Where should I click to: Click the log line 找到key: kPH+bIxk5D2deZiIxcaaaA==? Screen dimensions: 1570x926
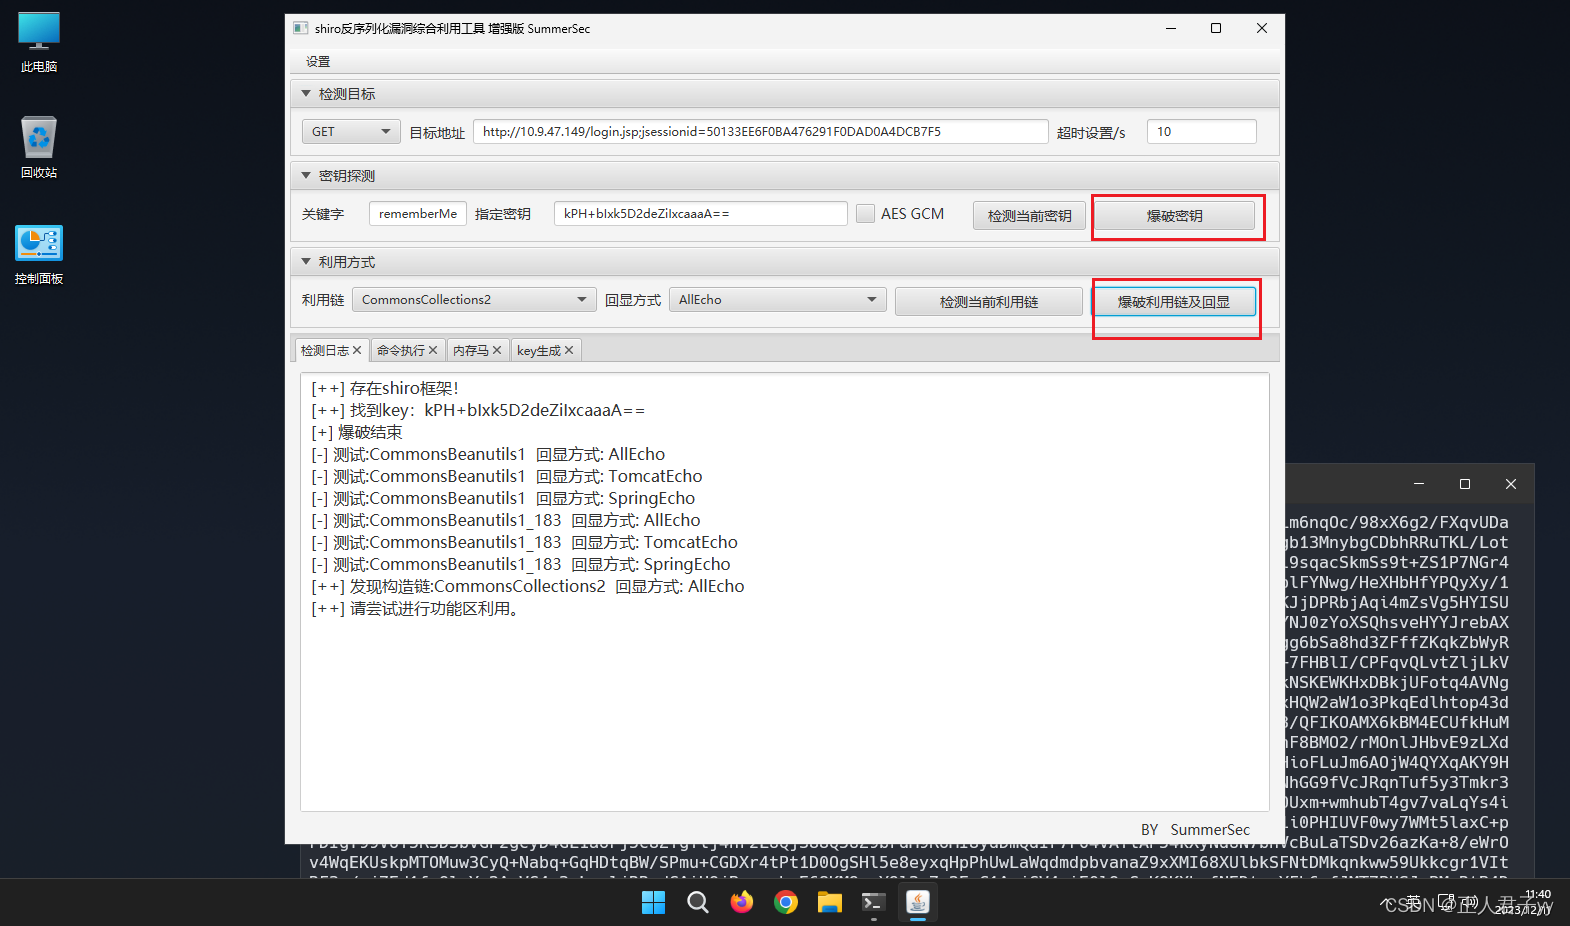[478, 410]
